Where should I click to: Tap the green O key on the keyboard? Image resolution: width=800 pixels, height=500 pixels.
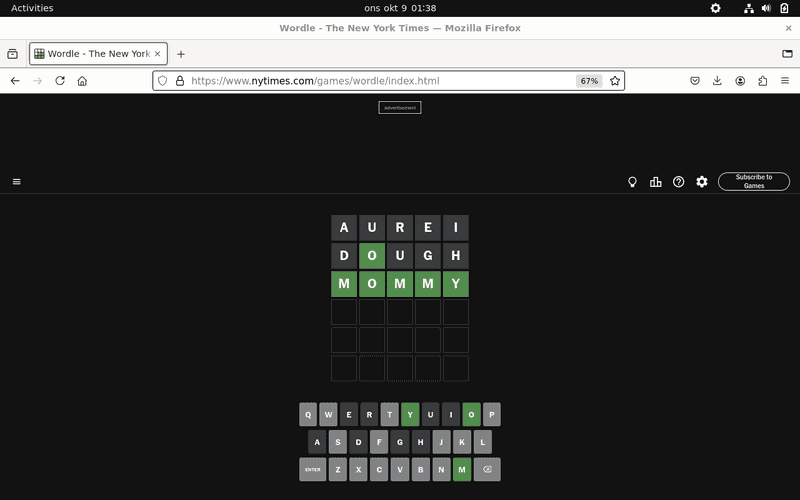471,414
